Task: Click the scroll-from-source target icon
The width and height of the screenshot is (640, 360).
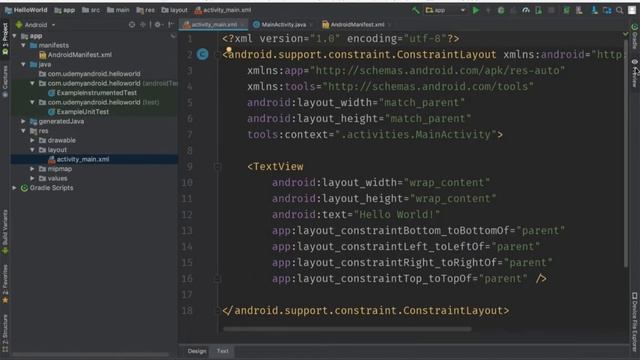Action: [x=132, y=25]
